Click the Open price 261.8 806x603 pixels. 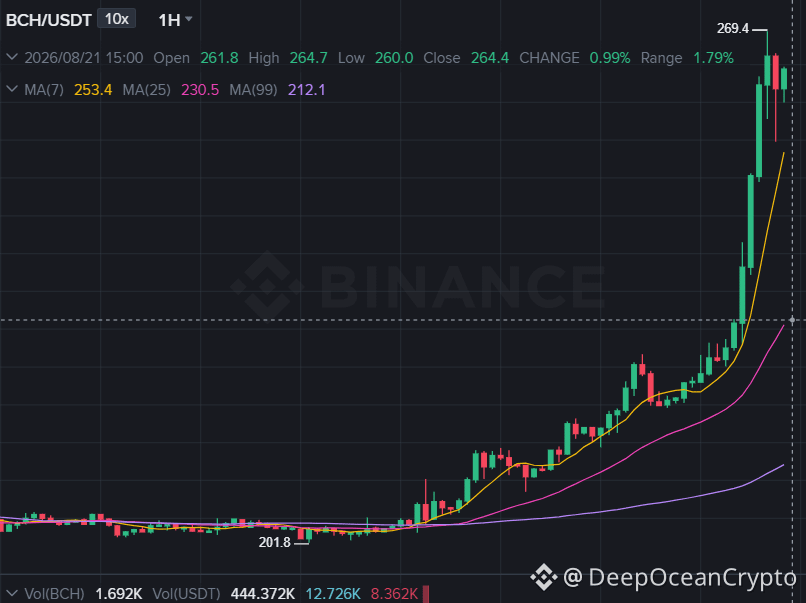click(x=219, y=58)
